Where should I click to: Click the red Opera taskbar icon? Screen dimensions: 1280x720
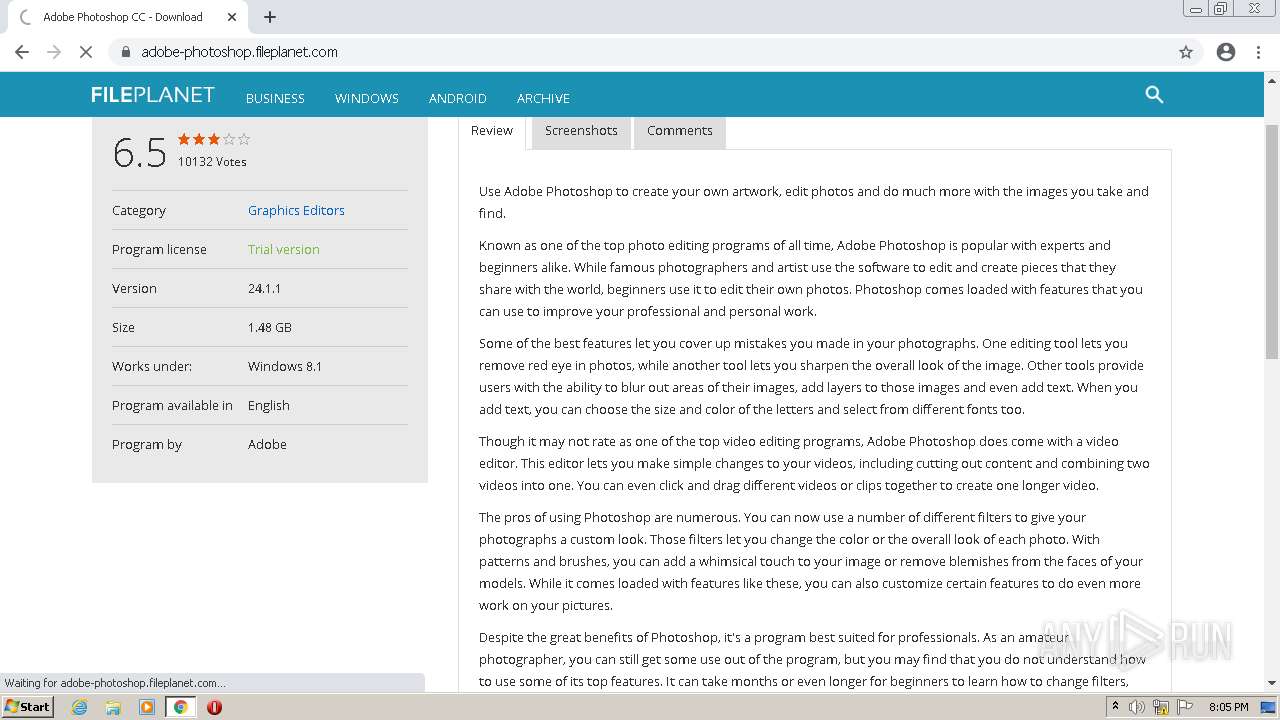click(x=214, y=707)
